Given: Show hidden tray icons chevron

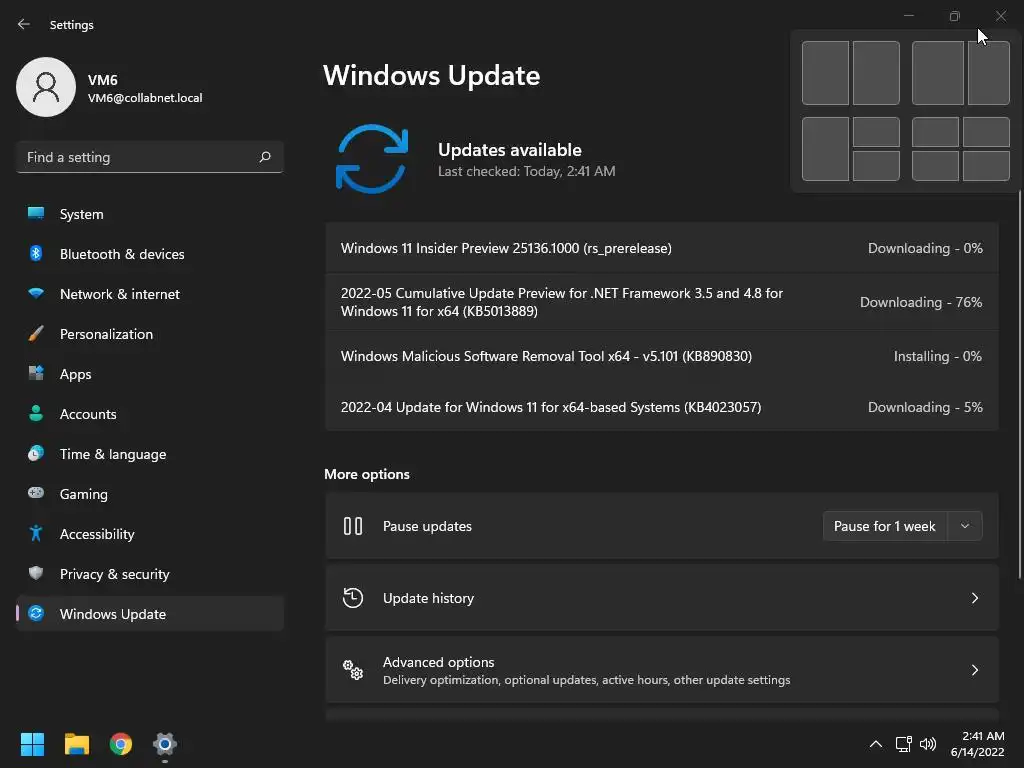Looking at the screenshot, I should 876,744.
